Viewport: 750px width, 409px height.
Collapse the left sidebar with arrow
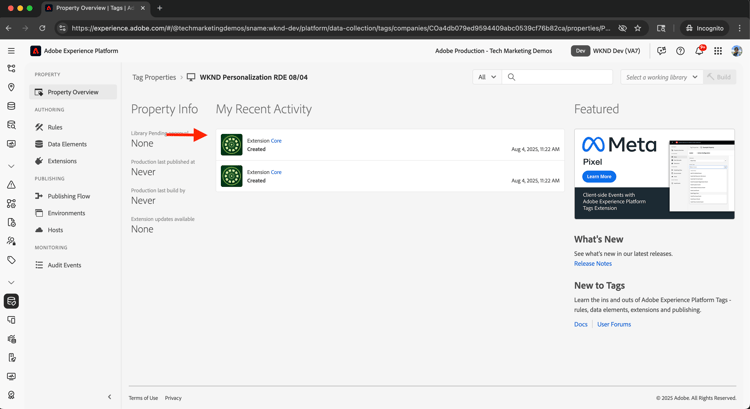click(x=110, y=397)
